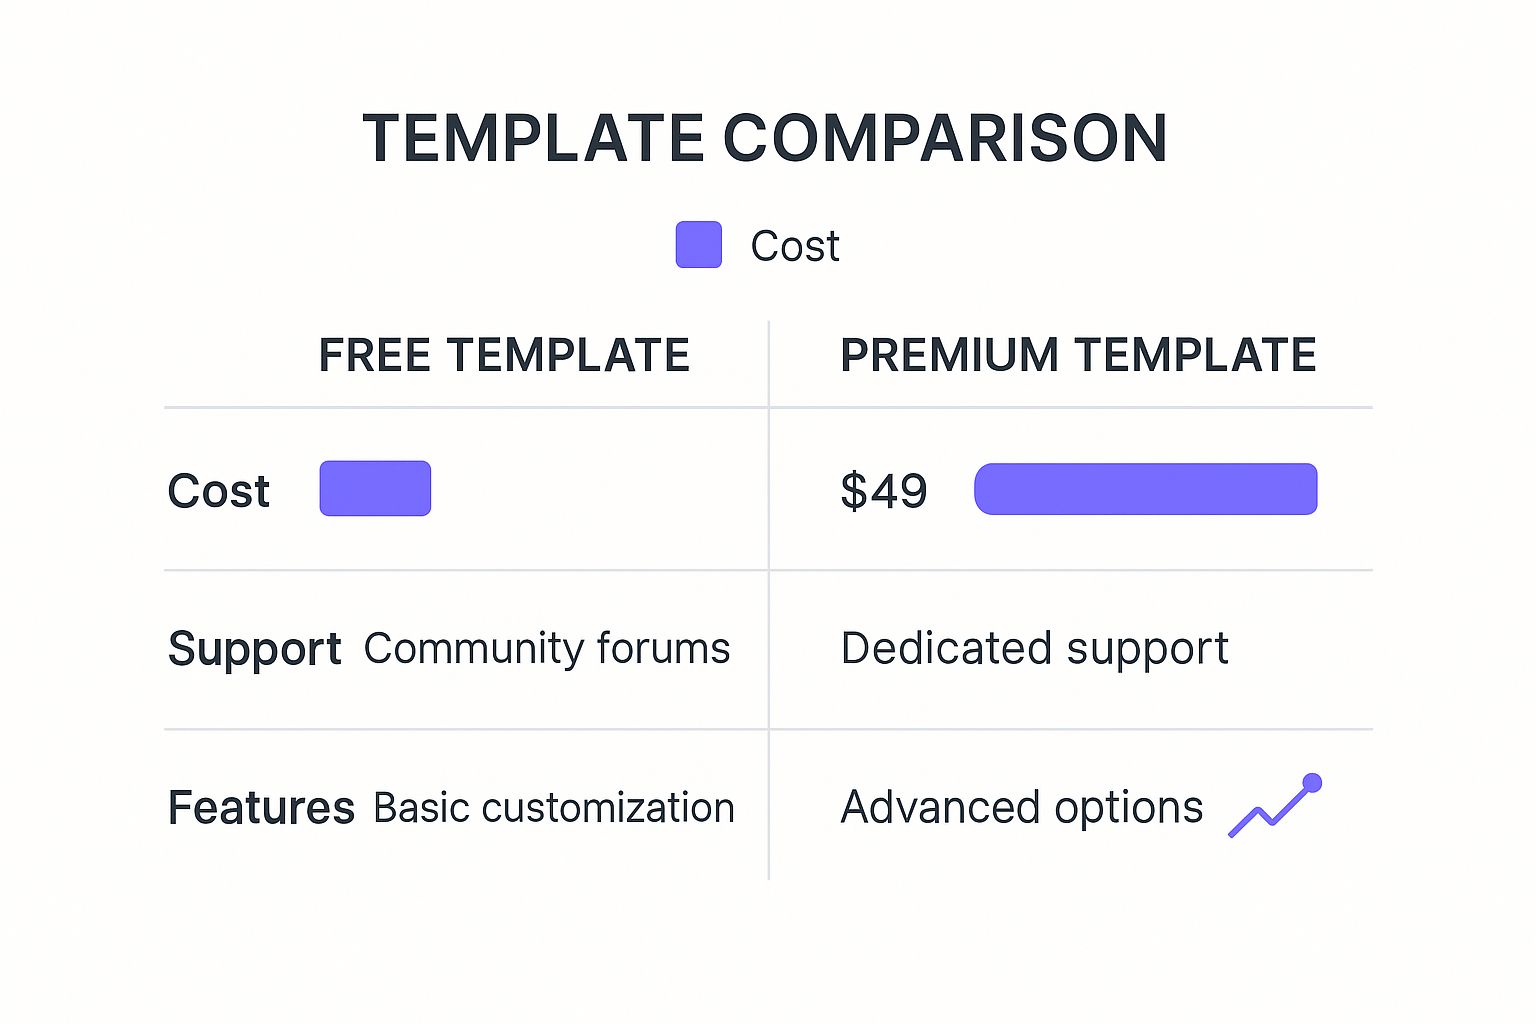
Task: Click the upward trend line icon
Action: point(1267,812)
